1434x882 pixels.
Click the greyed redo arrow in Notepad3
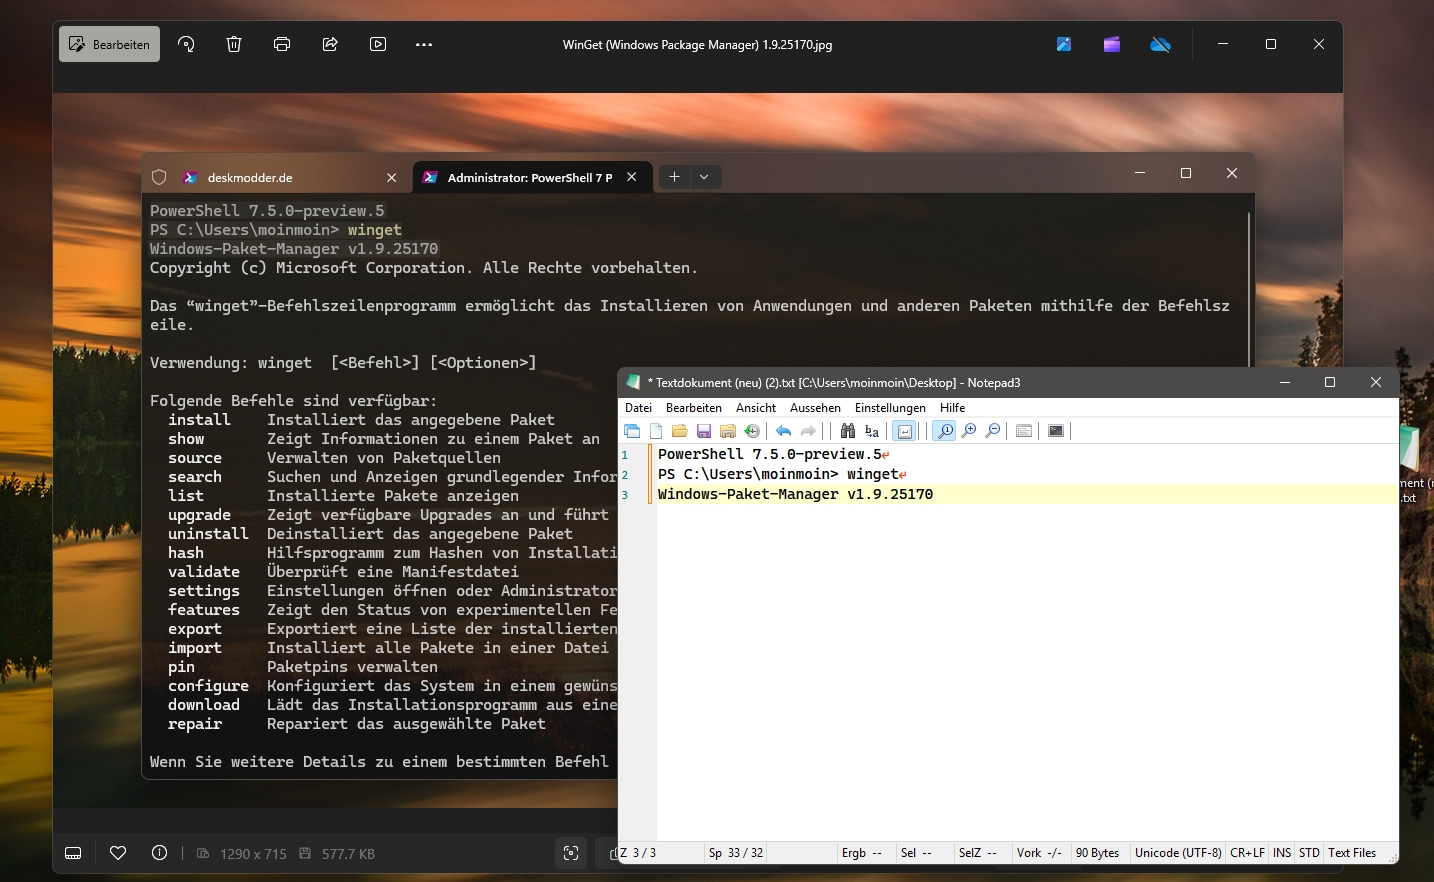(x=808, y=431)
